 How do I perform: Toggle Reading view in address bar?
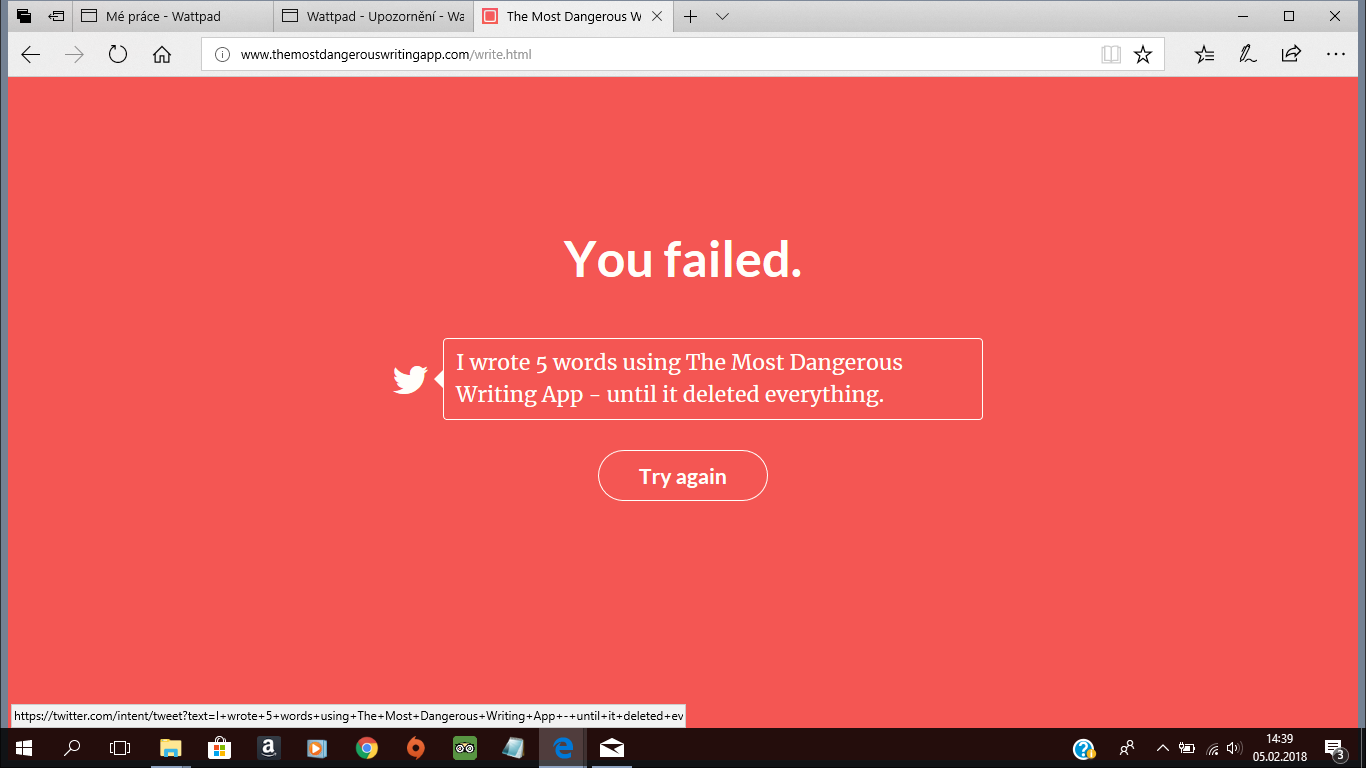[x=1111, y=54]
